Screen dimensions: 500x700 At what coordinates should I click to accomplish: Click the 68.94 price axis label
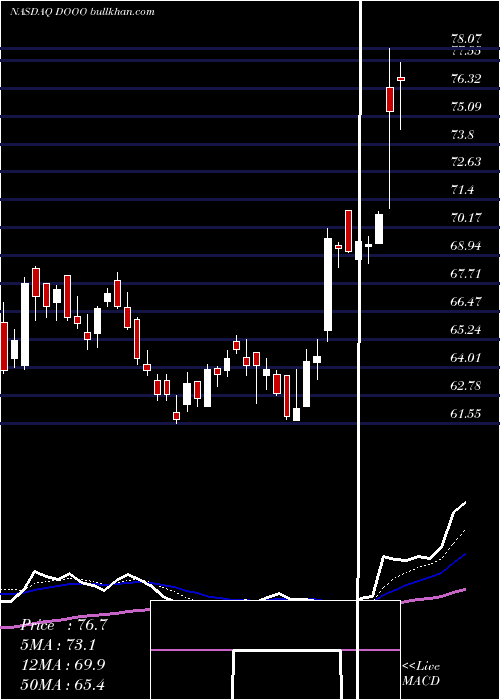[x=466, y=246]
